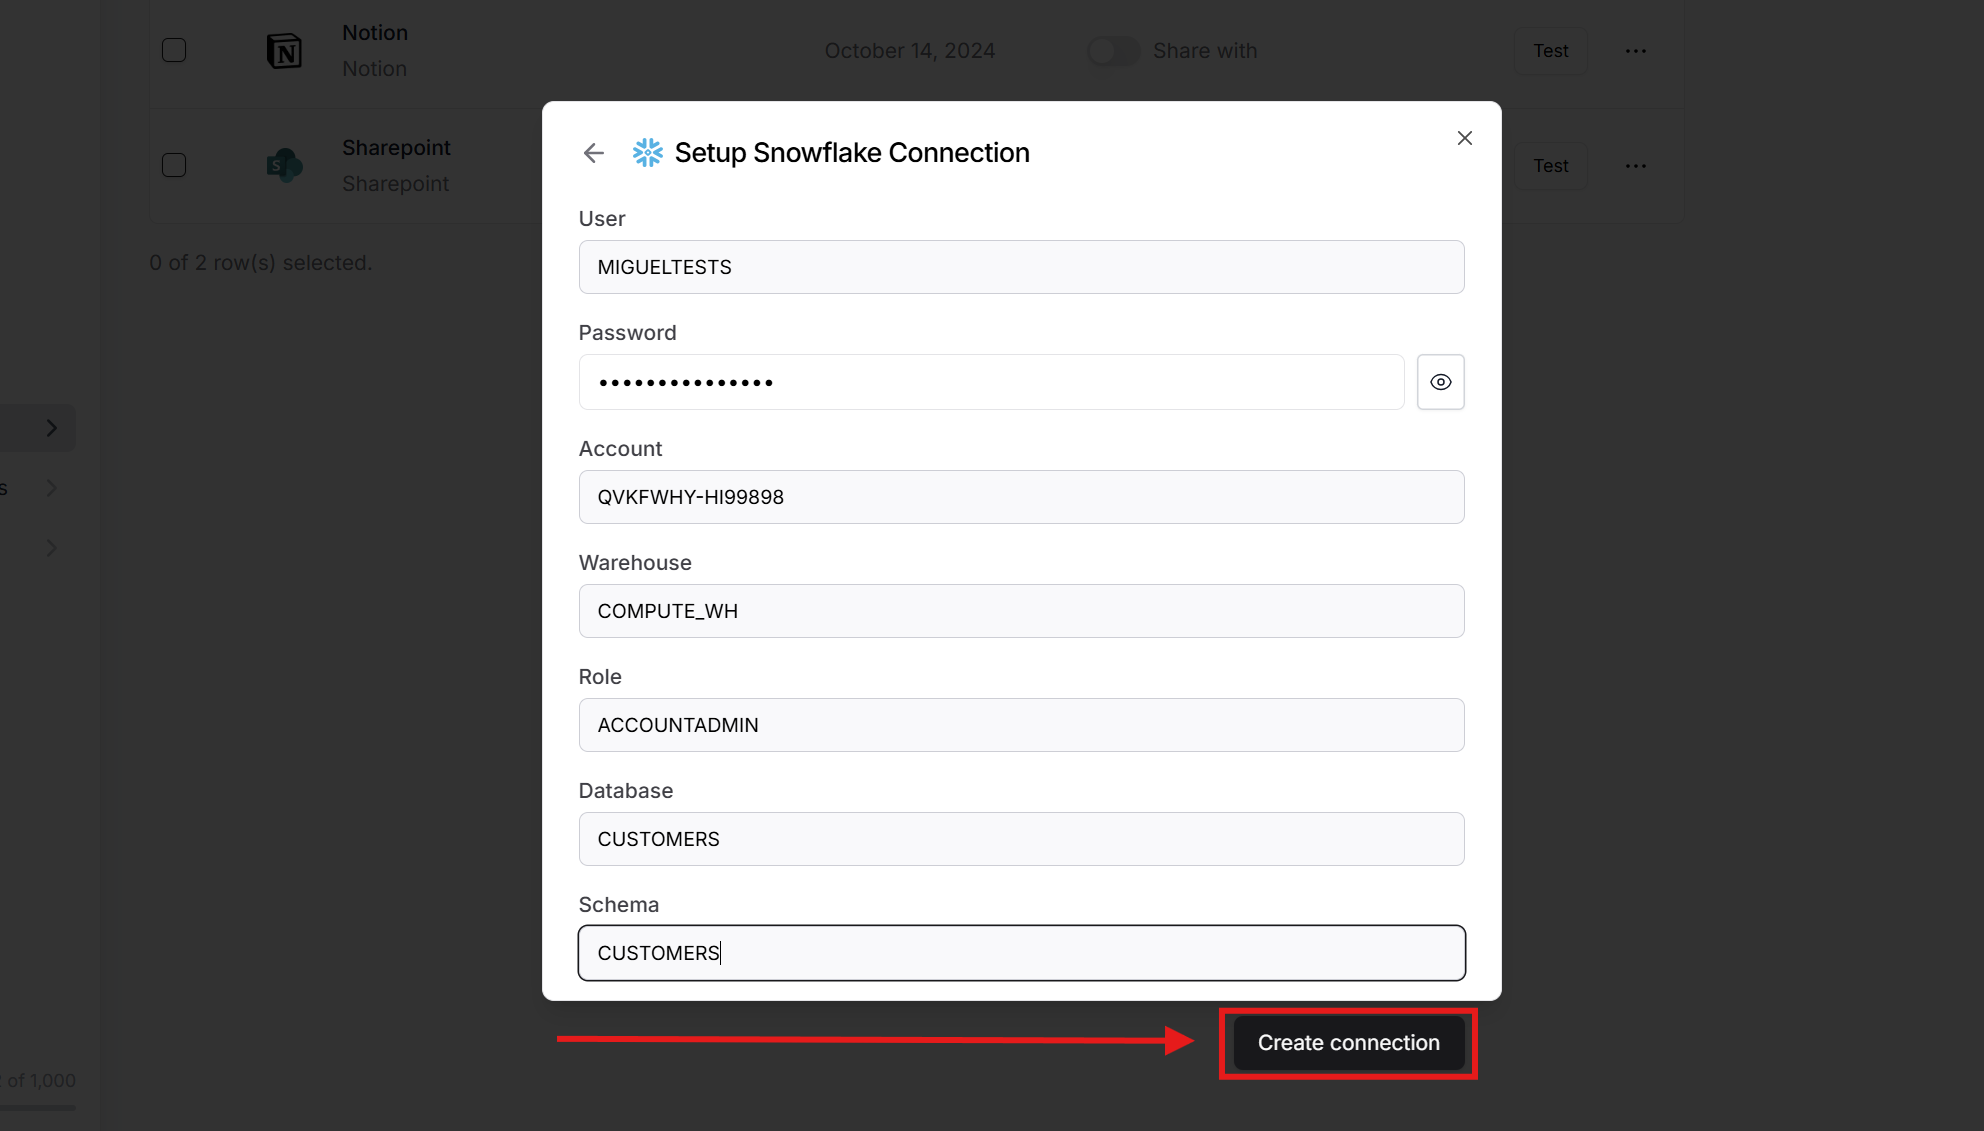Expand the Sharepoint row options

click(x=1635, y=165)
